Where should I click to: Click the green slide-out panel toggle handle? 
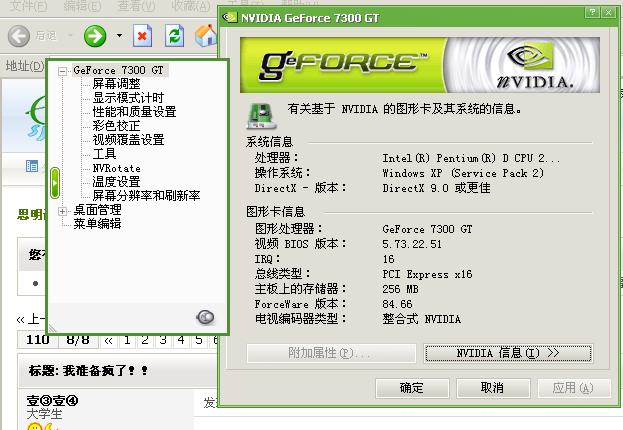coord(55,183)
